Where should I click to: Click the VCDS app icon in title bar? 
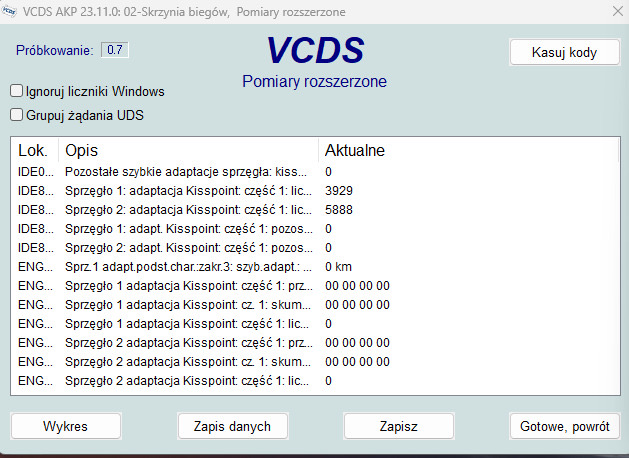point(9,11)
